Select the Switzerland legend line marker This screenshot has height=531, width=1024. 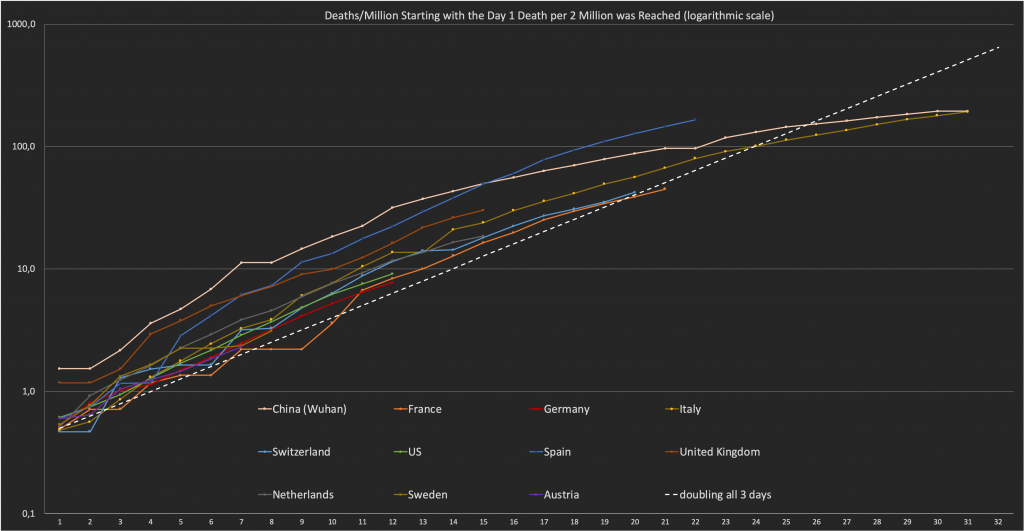pyautogui.click(x=266, y=451)
